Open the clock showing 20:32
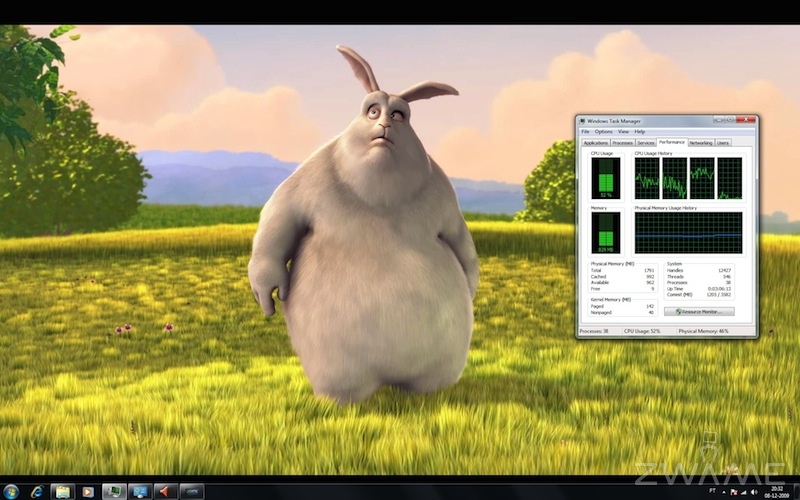The height and width of the screenshot is (500, 800). pyautogui.click(x=777, y=492)
